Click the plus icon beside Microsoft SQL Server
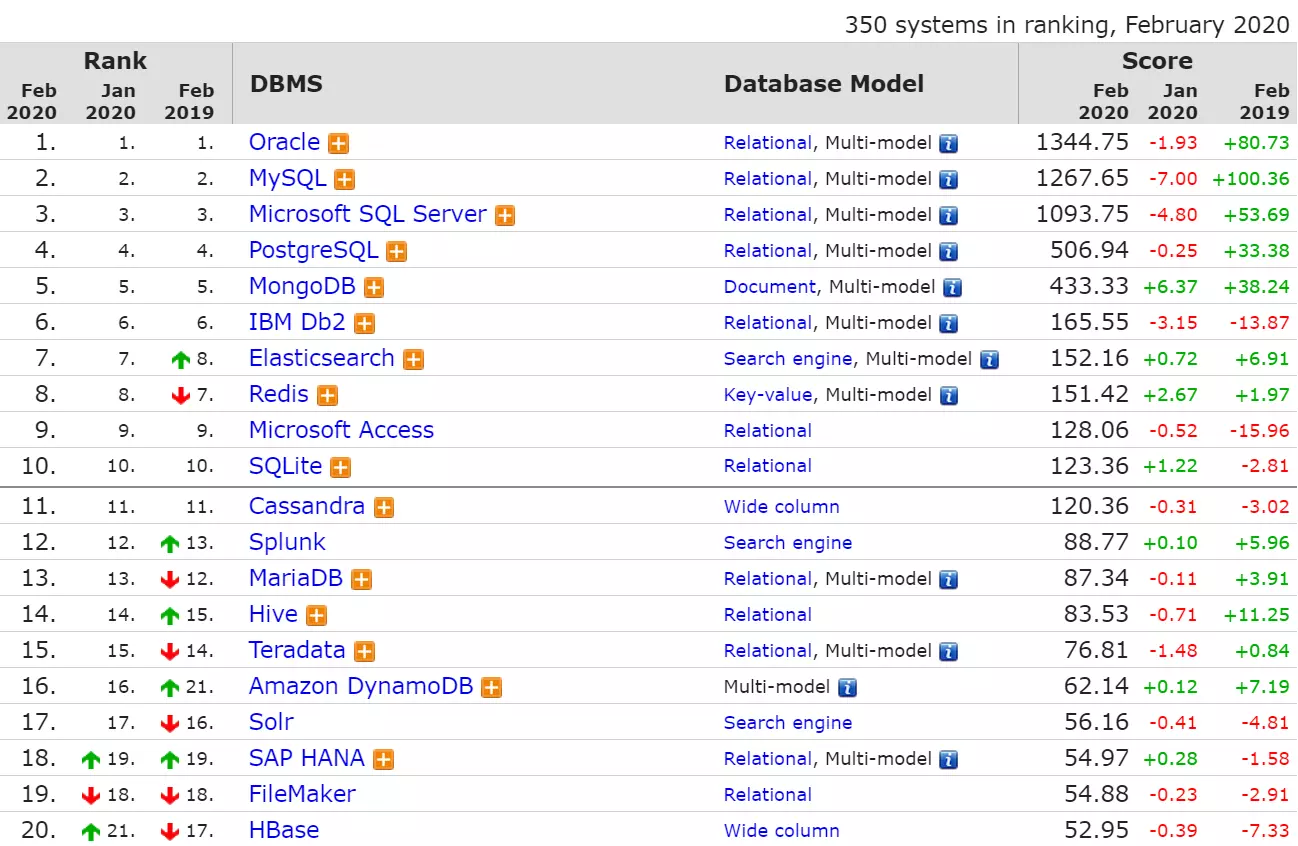 coord(505,216)
